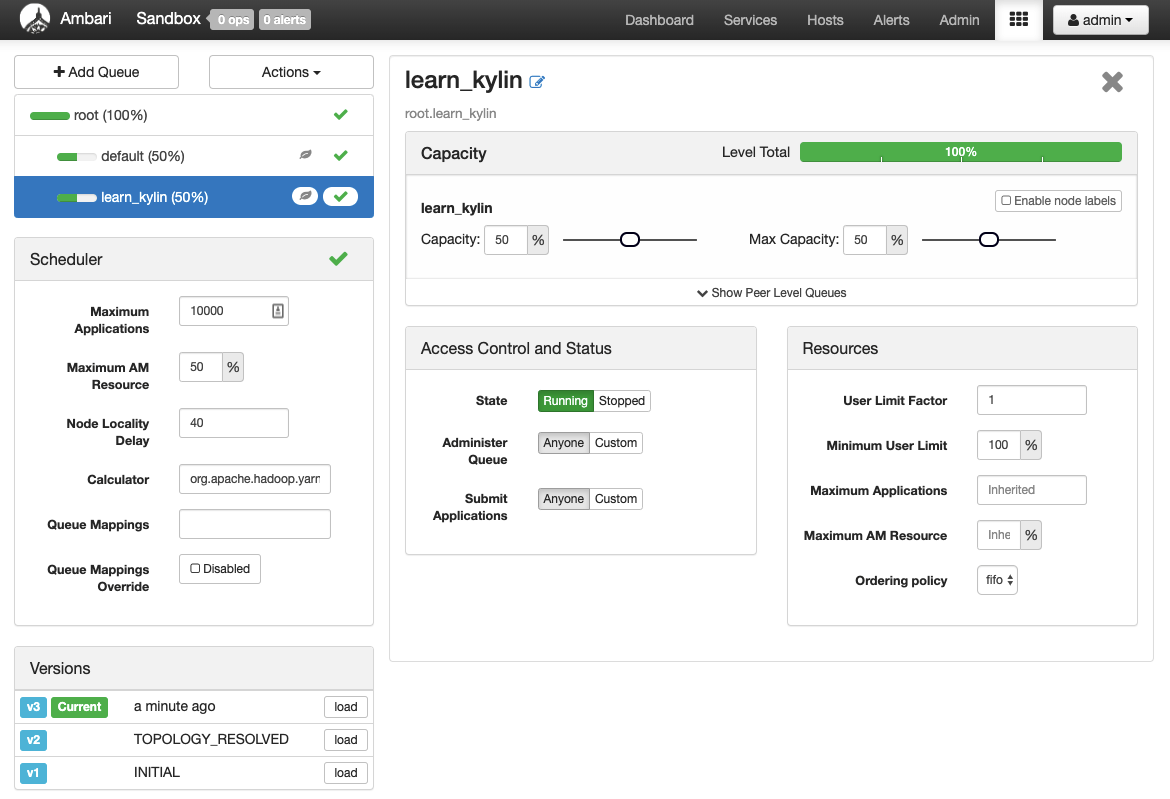1170x799 pixels.
Task: Click the checkmark badge on learn_kylin row
Action: tap(340, 197)
